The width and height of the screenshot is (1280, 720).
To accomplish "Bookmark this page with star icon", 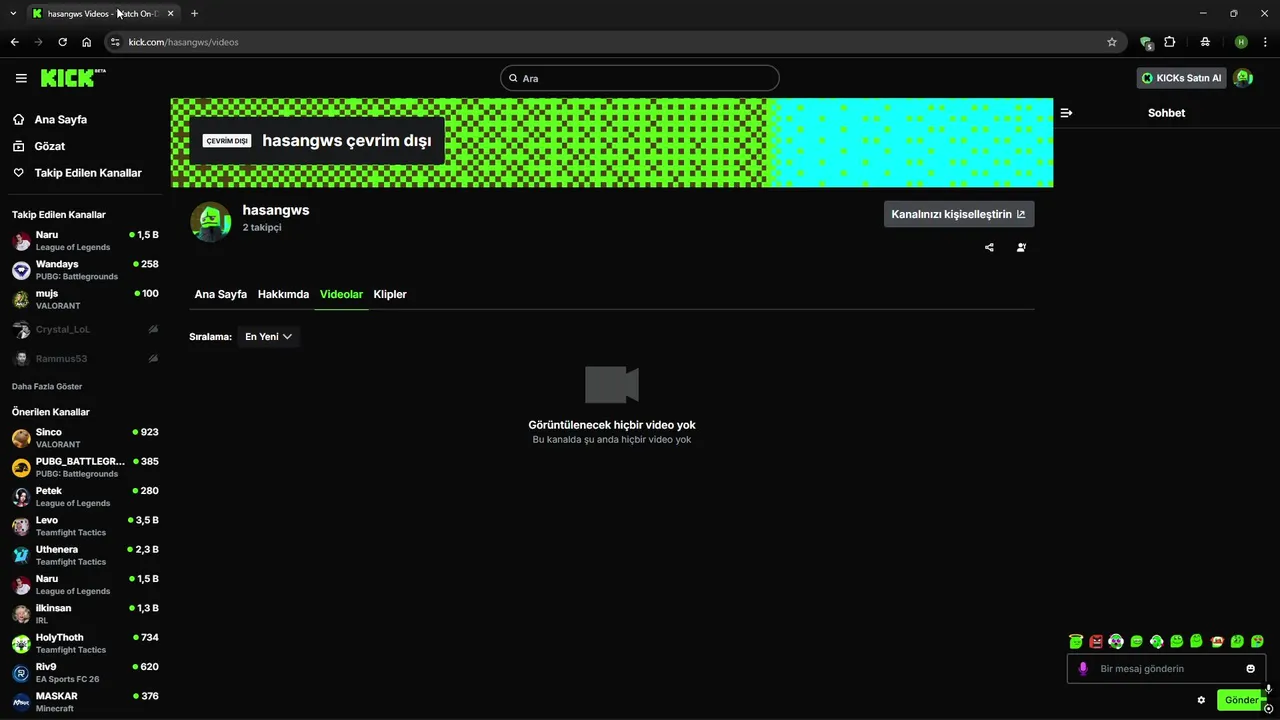I will click(x=1111, y=42).
